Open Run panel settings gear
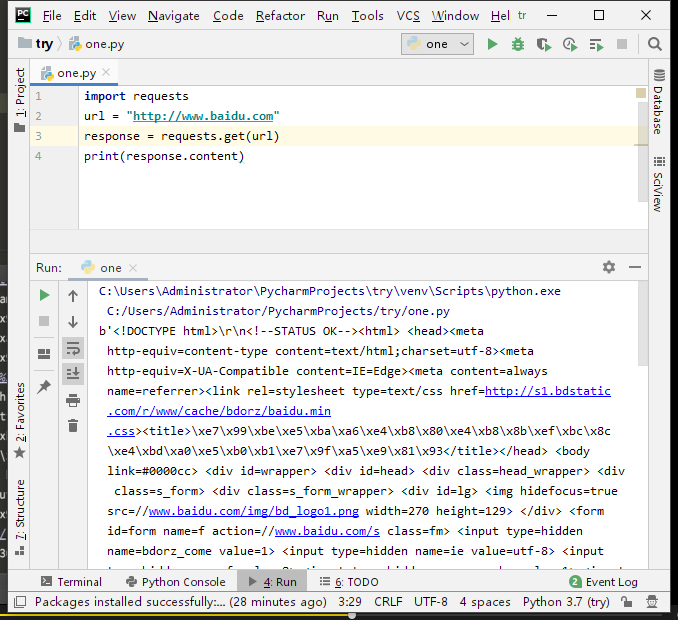The height and width of the screenshot is (620, 678). tap(609, 267)
